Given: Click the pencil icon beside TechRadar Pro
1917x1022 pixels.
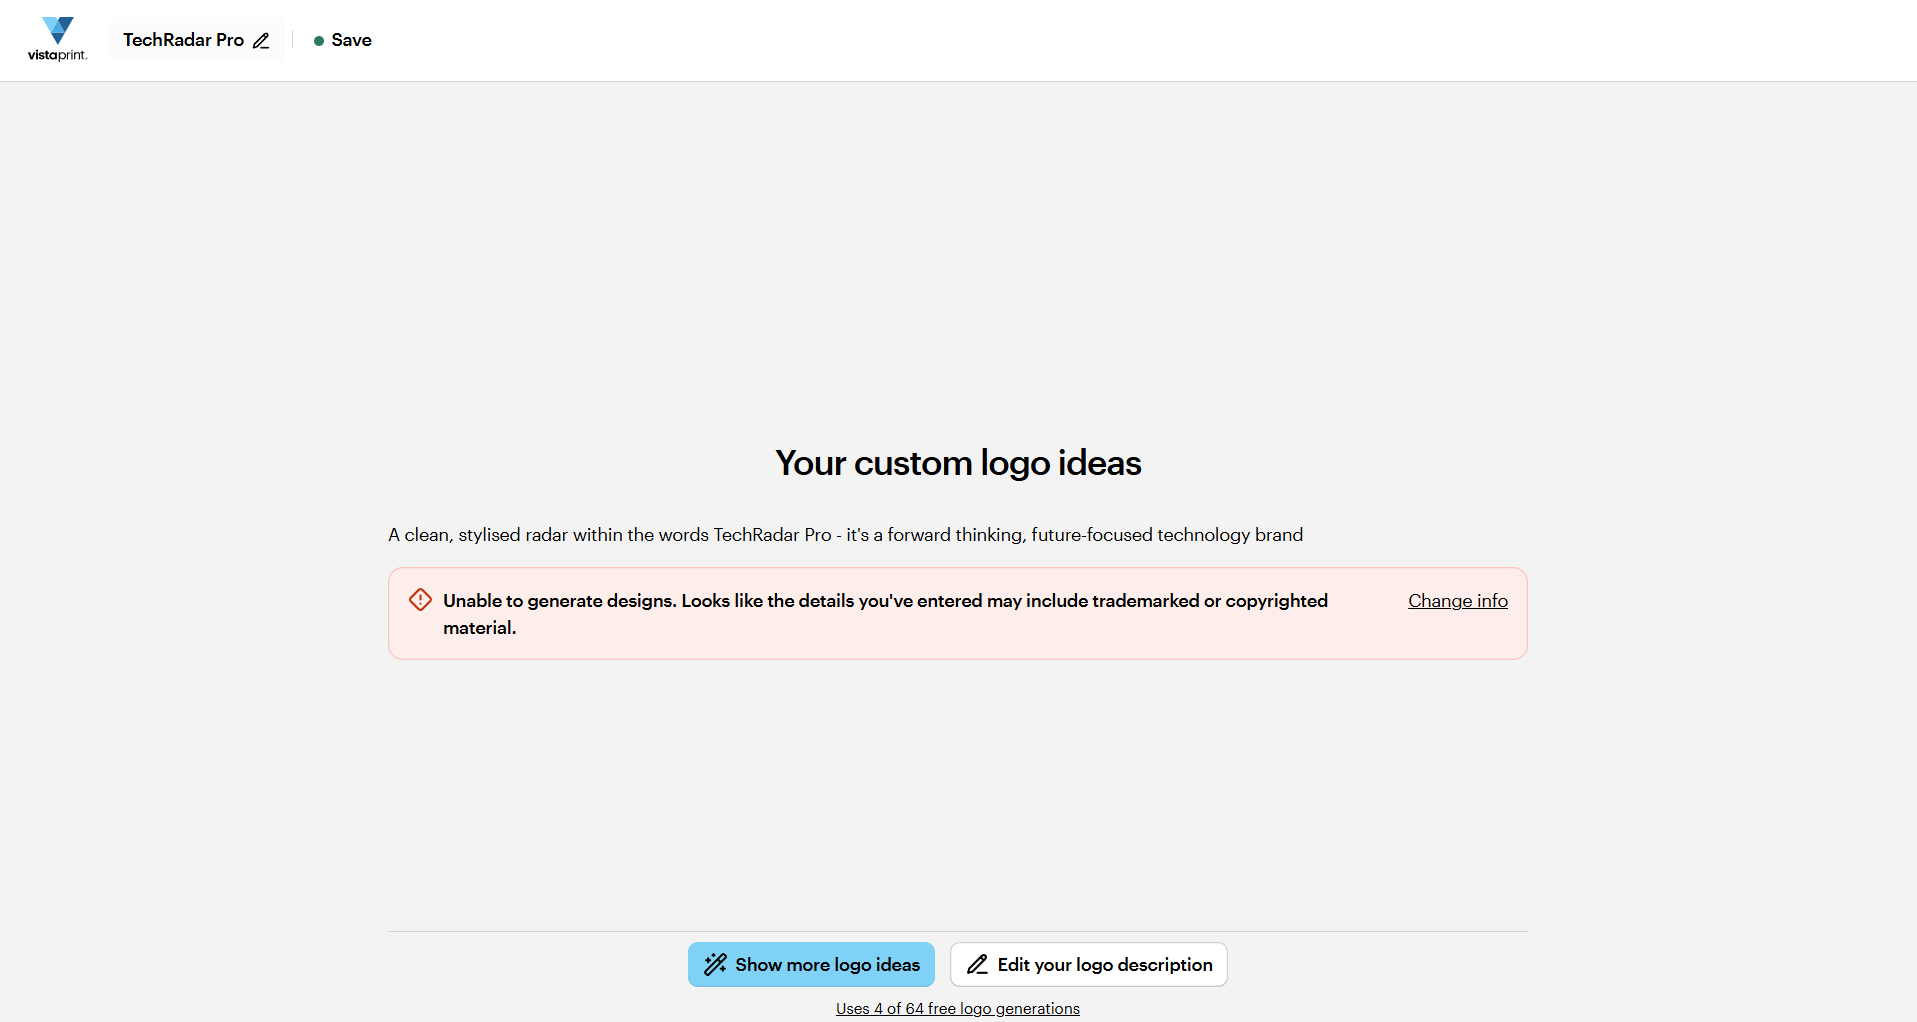Looking at the screenshot, I should click(x=261, y=41).
